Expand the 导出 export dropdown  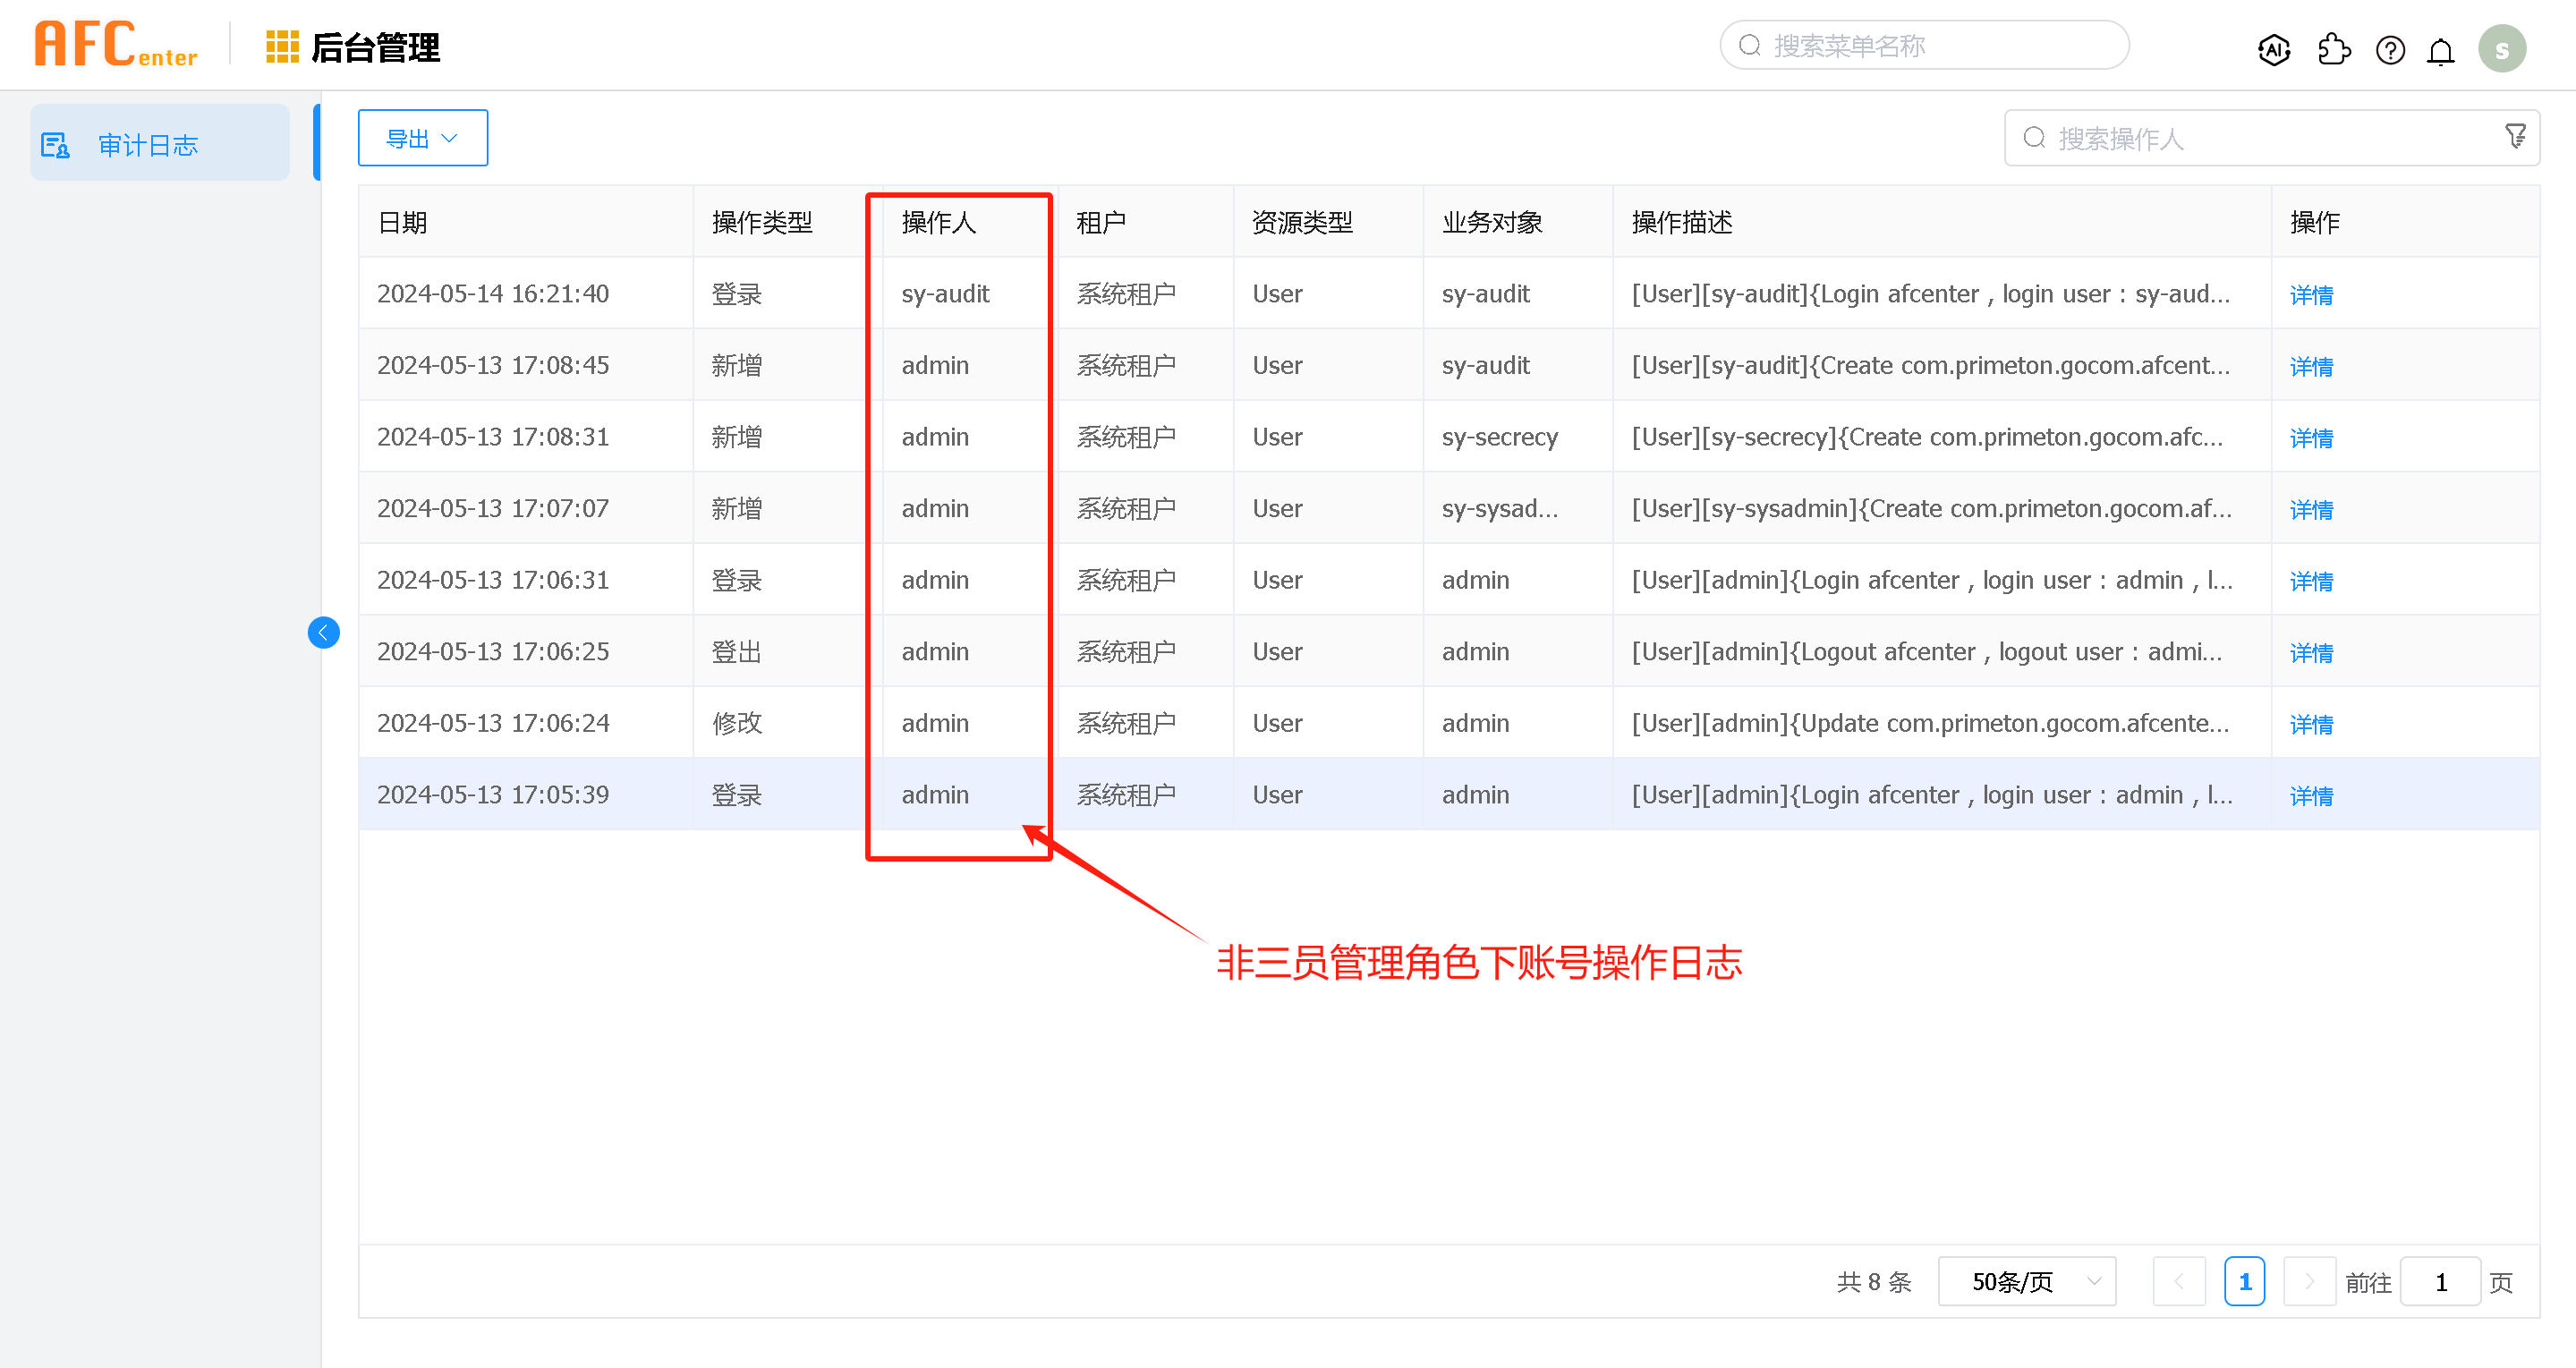coord(422,138)
